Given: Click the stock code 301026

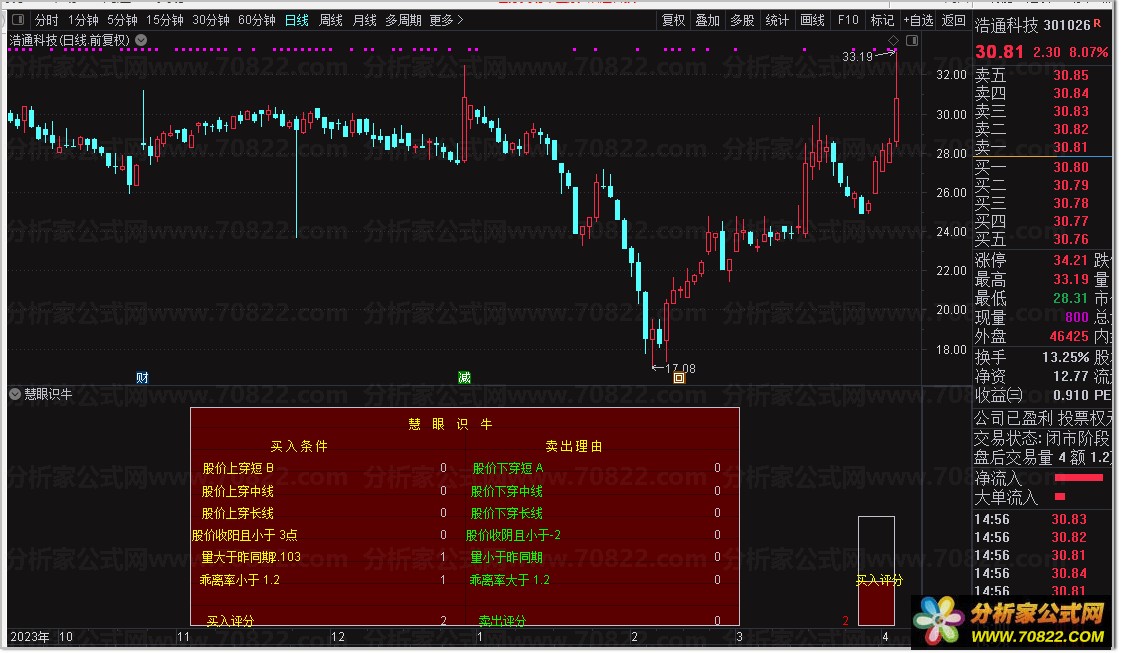Looking at the screenshot, I should point(1067,26).
